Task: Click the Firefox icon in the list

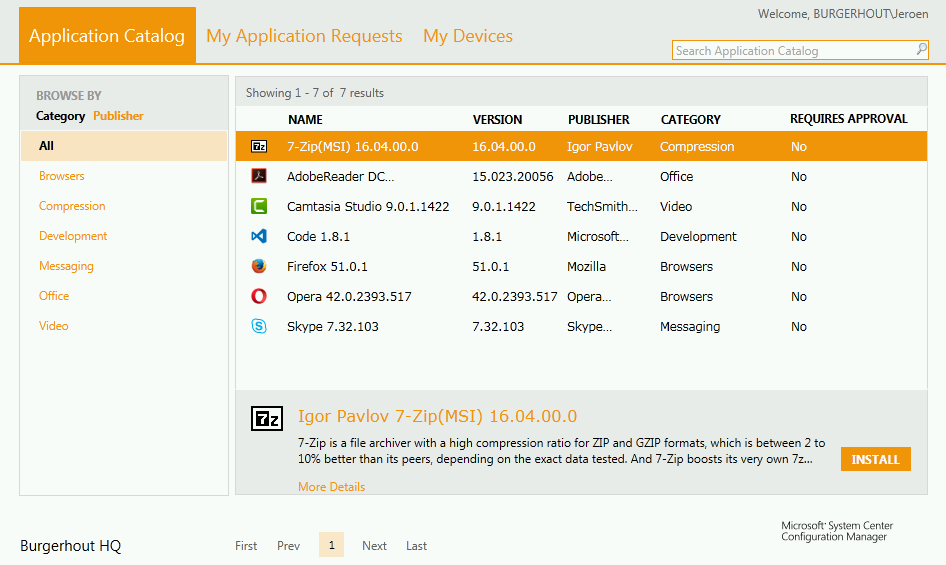Action: pos(259,266)
